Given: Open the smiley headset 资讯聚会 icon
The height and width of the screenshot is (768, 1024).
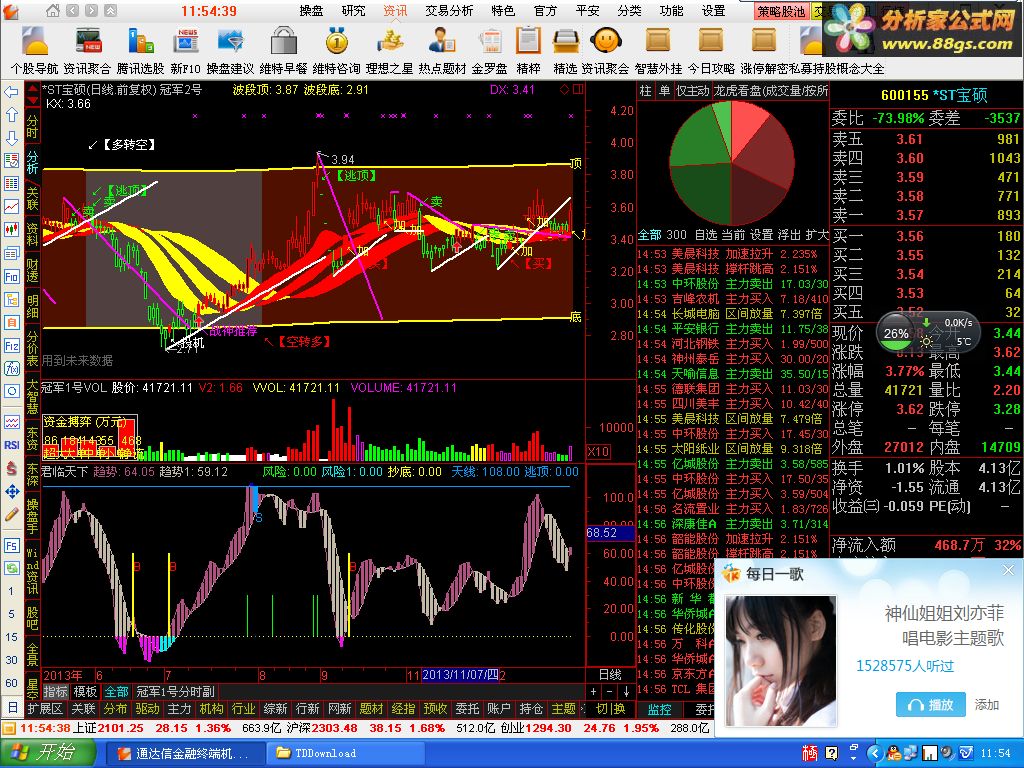Looking at the screenshot, I should [605, 50].
